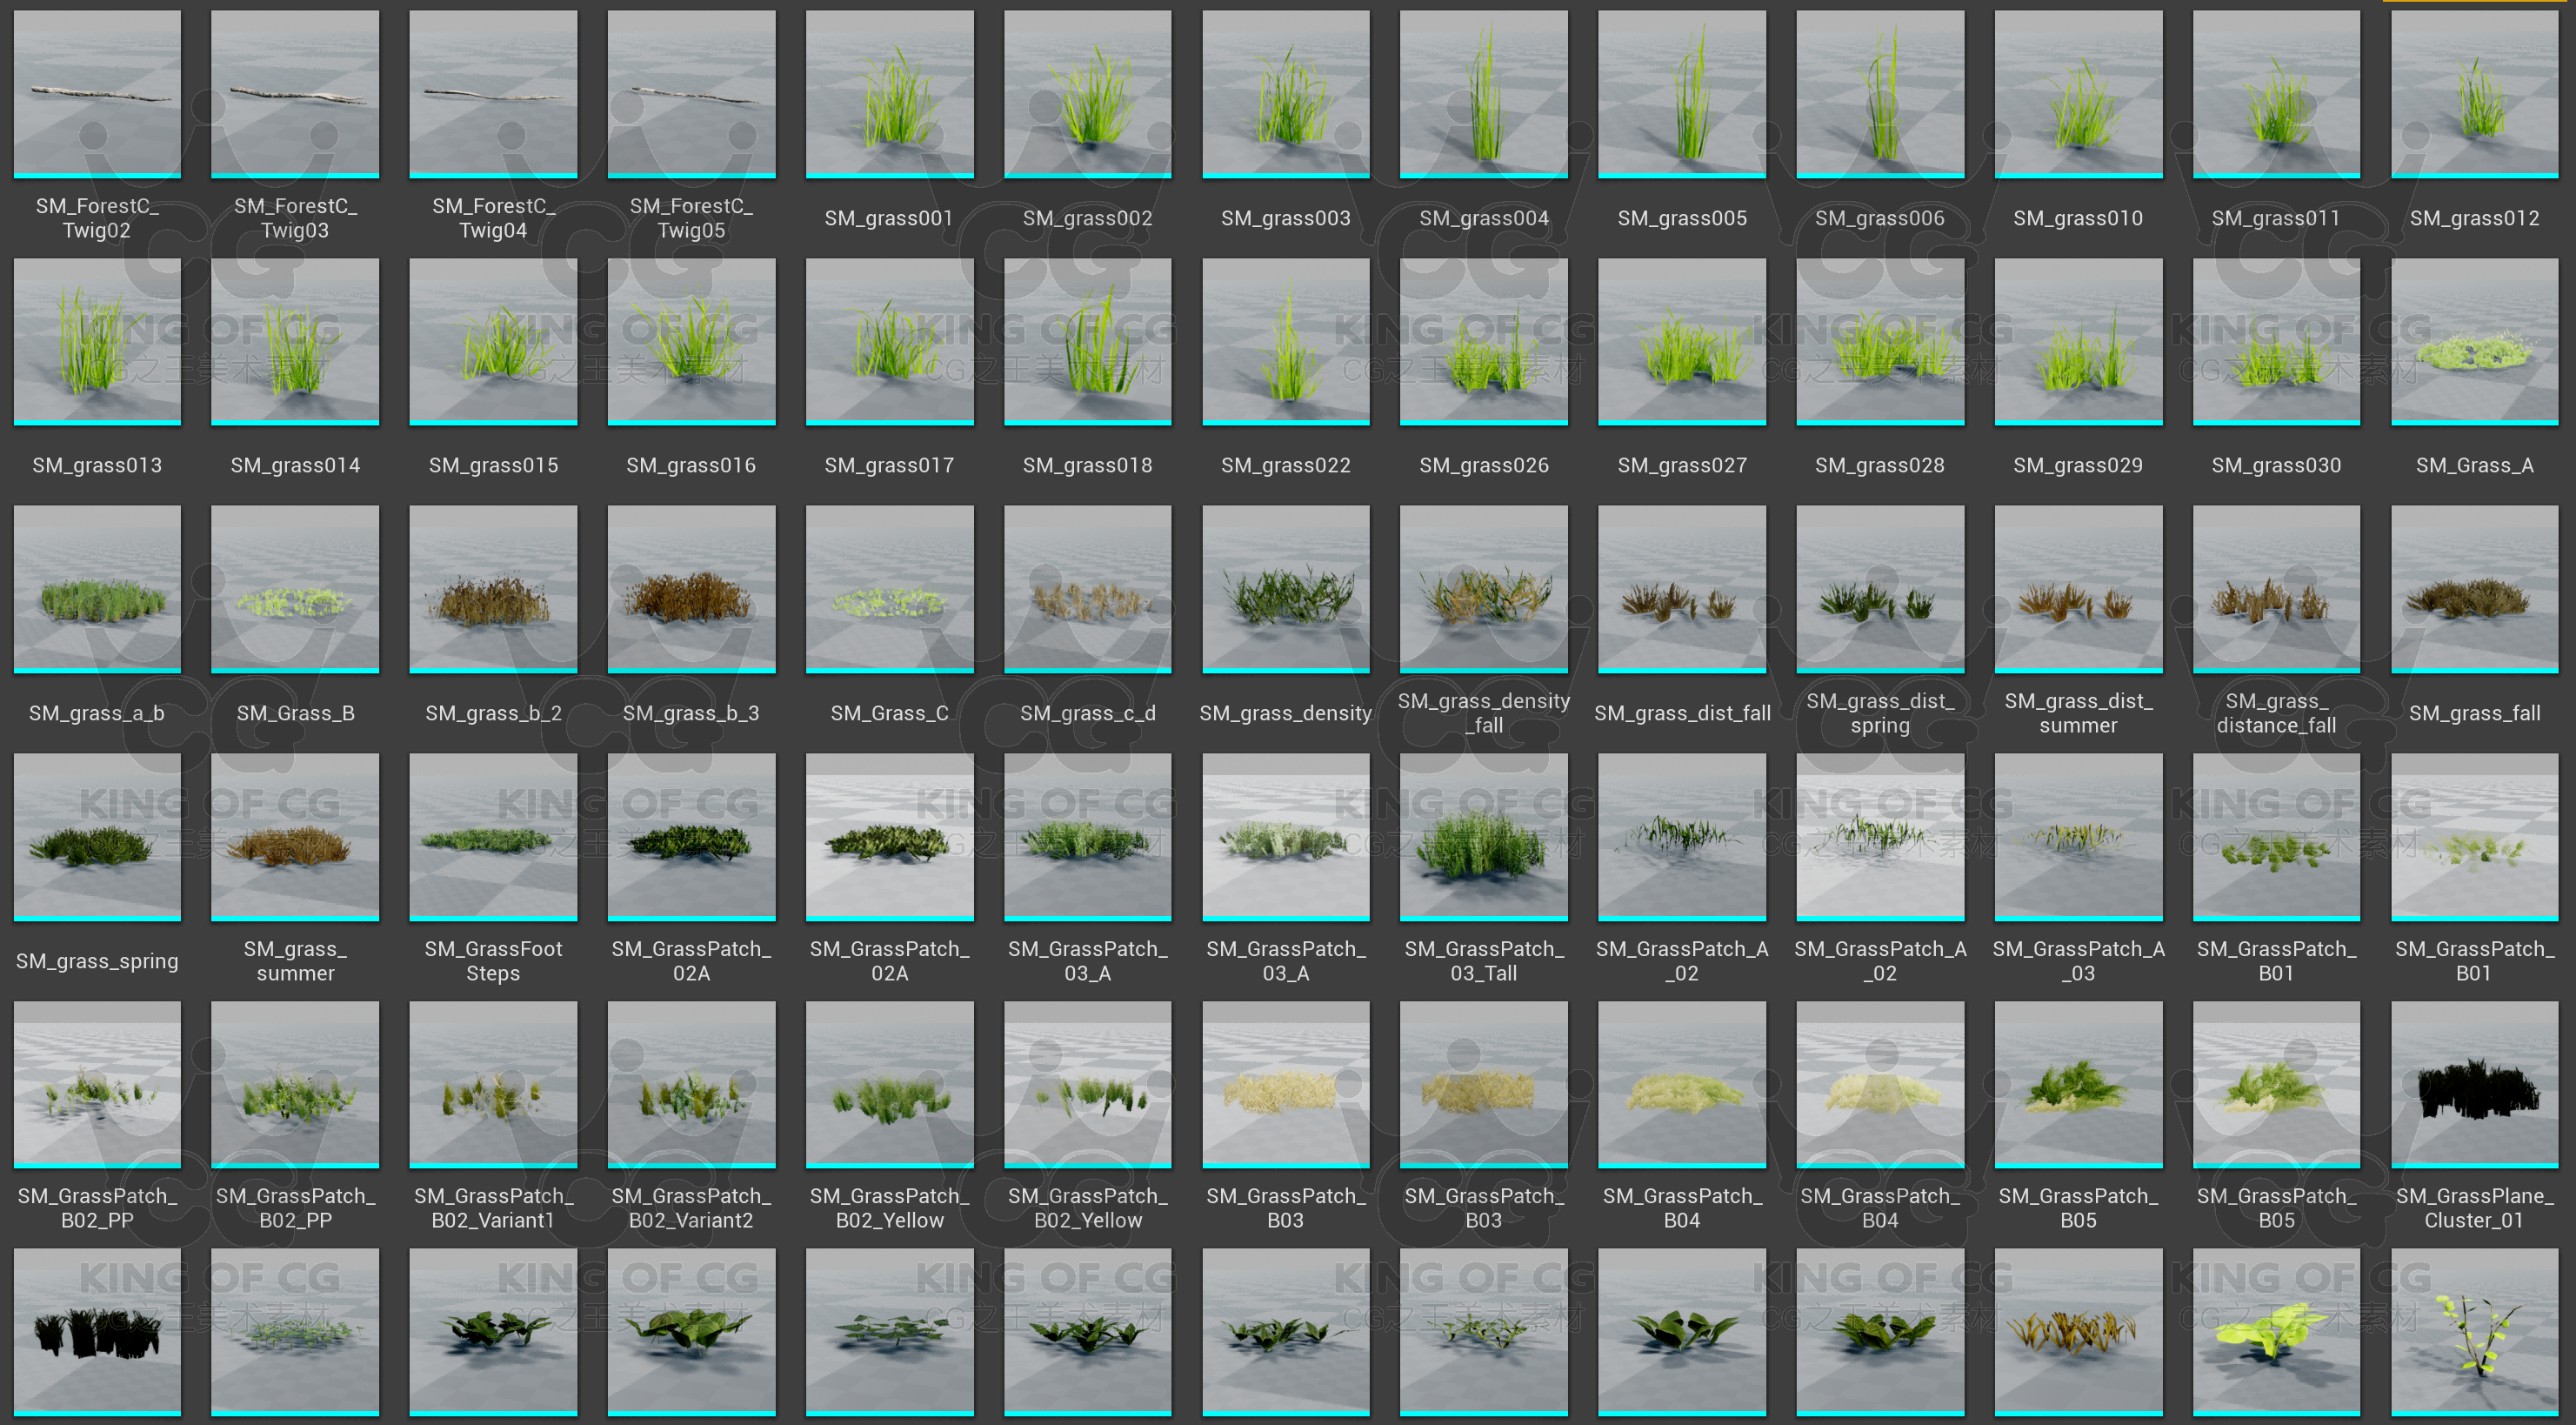The height and width of the screenshot is (1425, 2576).
Task: Open the SM_grass012 asset thumbnail
Action: click(2474, 94)
